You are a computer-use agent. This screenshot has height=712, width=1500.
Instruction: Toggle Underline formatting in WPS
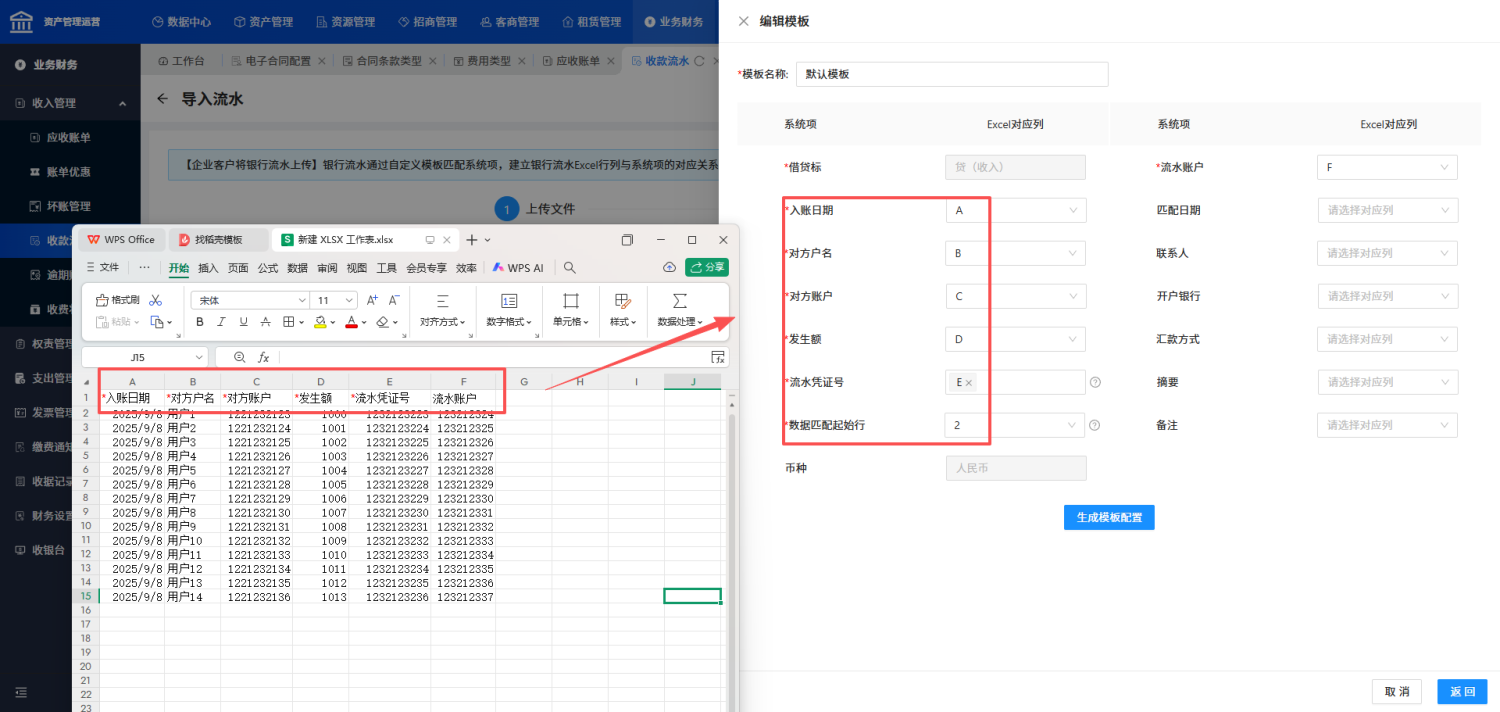[244, 322]
